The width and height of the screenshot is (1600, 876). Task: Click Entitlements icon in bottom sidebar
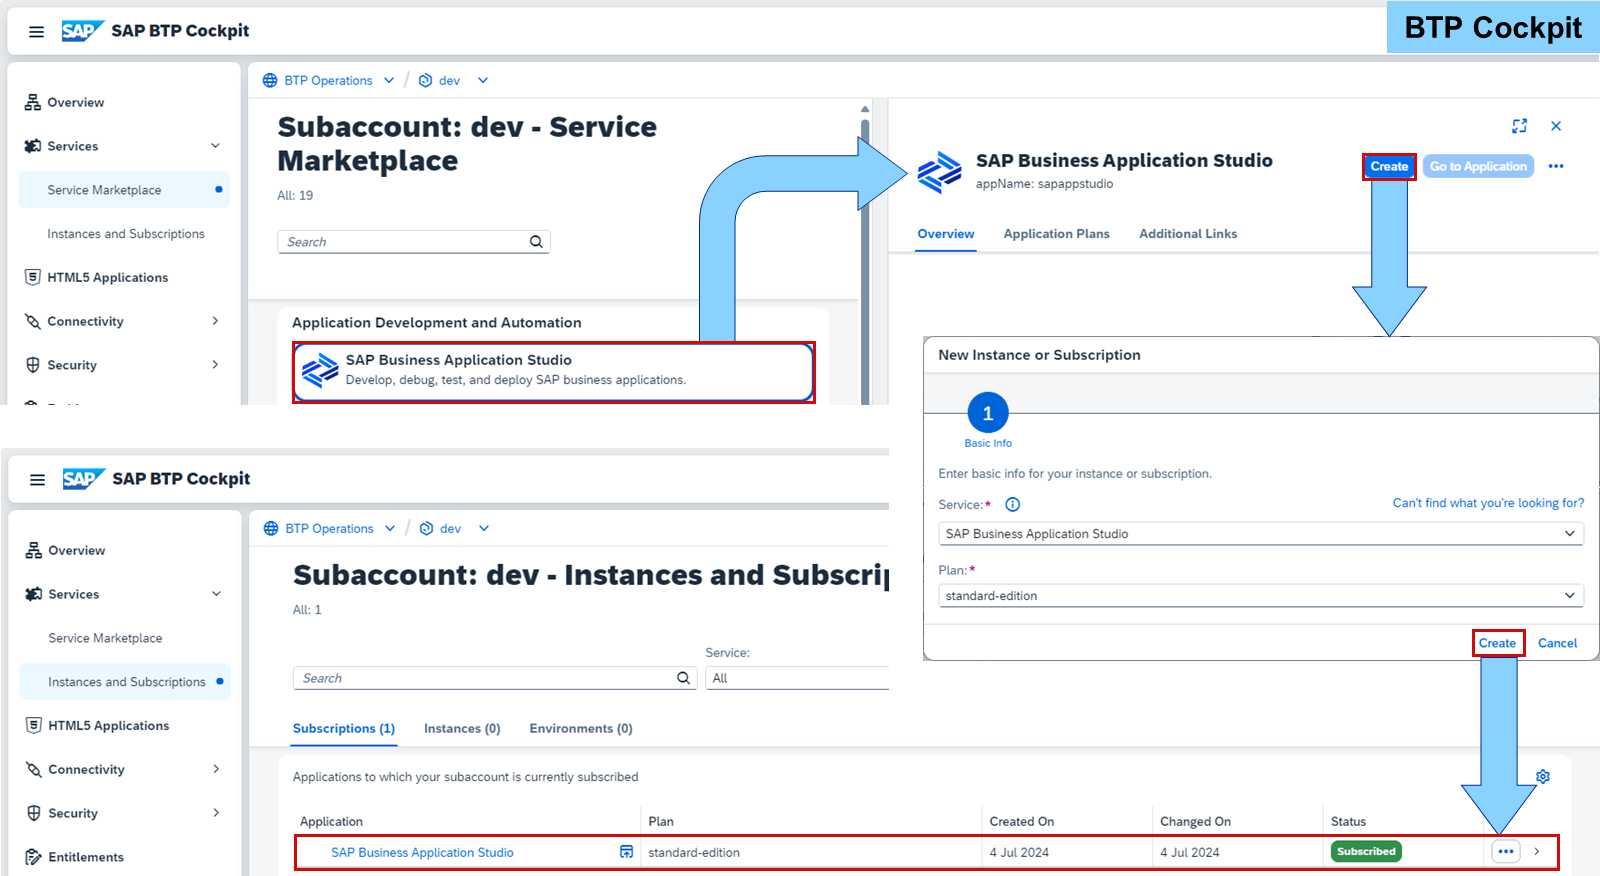pyautogui.click(x=34, y=857)
